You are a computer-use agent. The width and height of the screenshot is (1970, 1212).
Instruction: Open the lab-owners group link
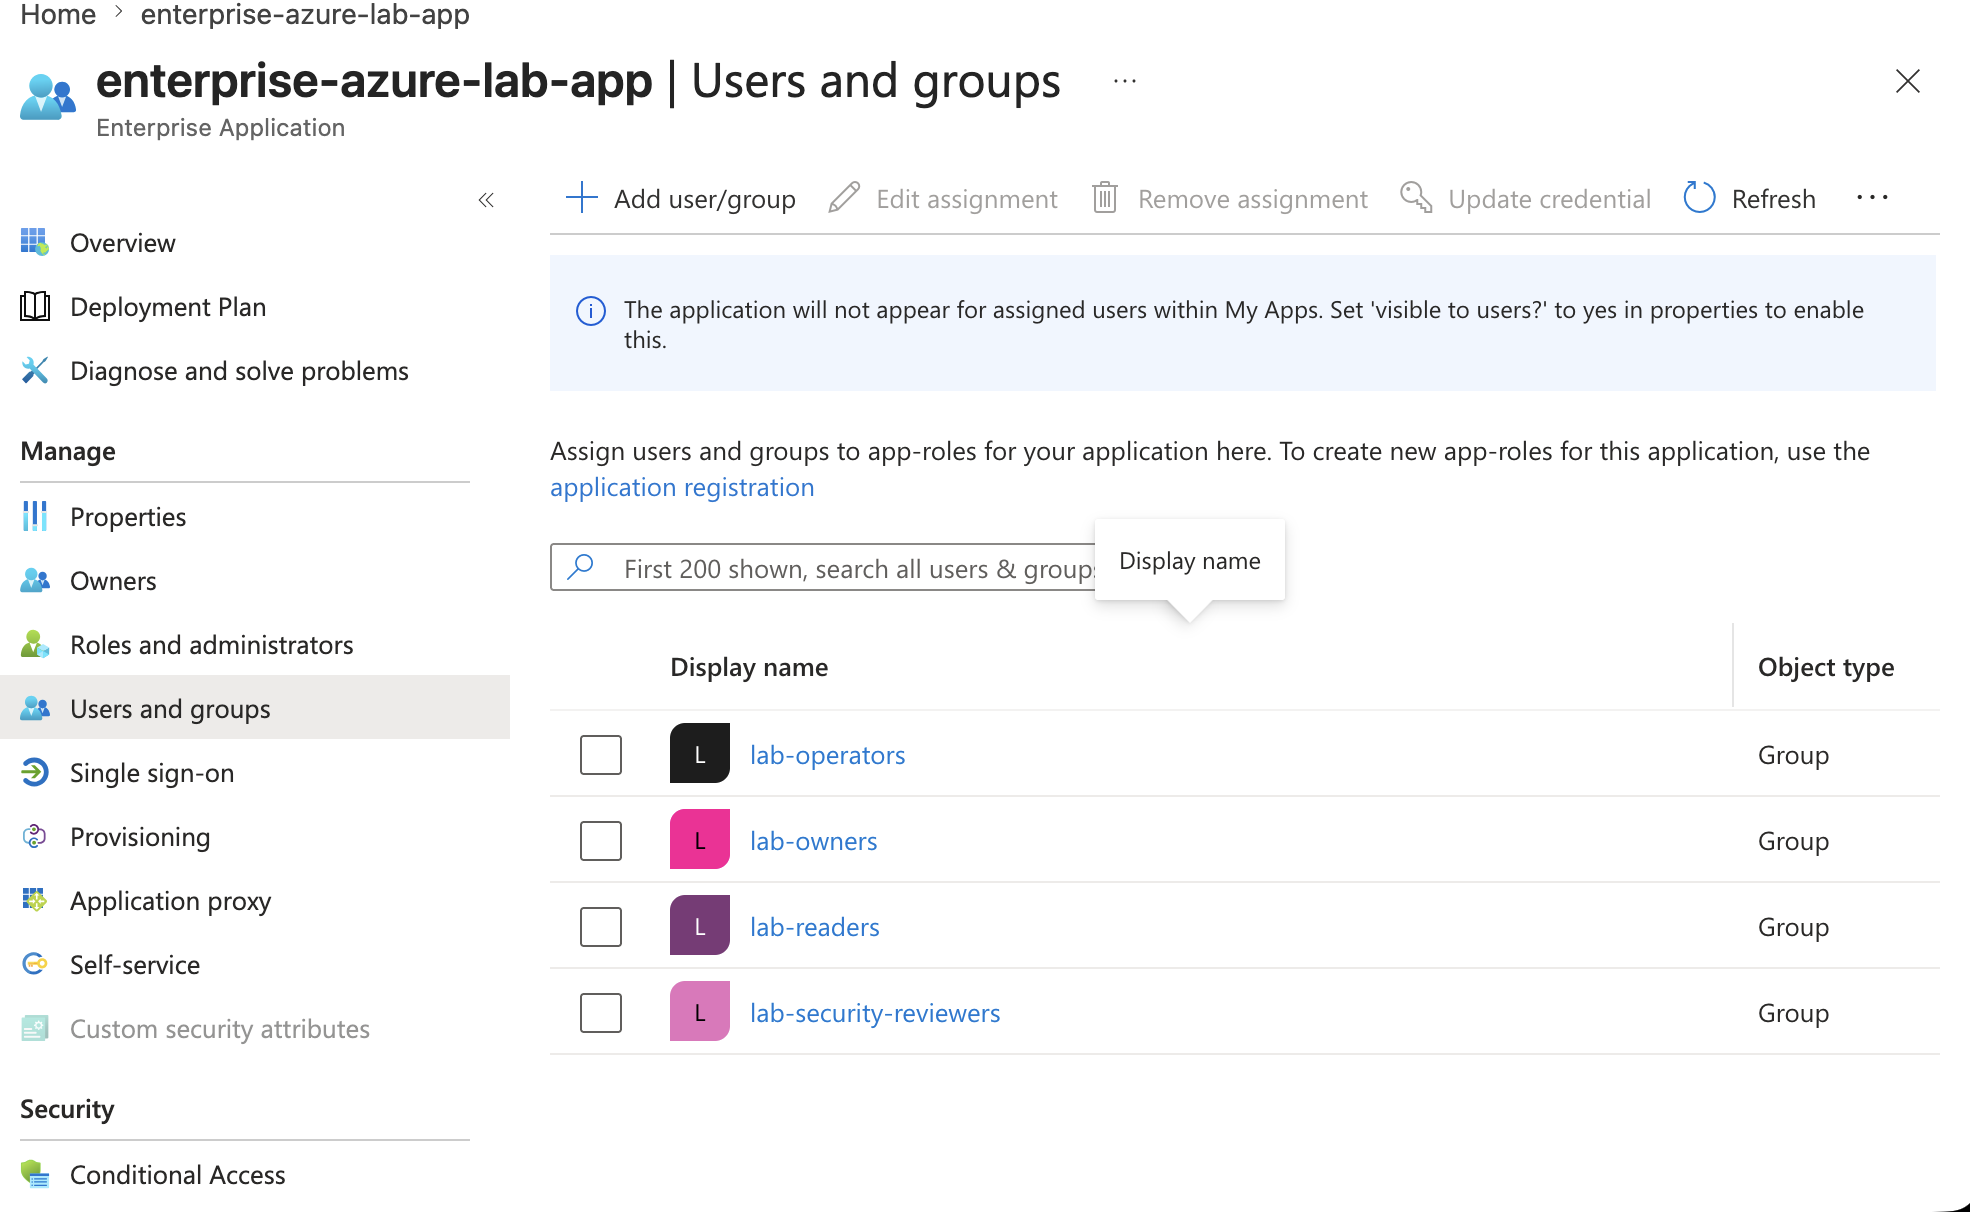[813, 841]
